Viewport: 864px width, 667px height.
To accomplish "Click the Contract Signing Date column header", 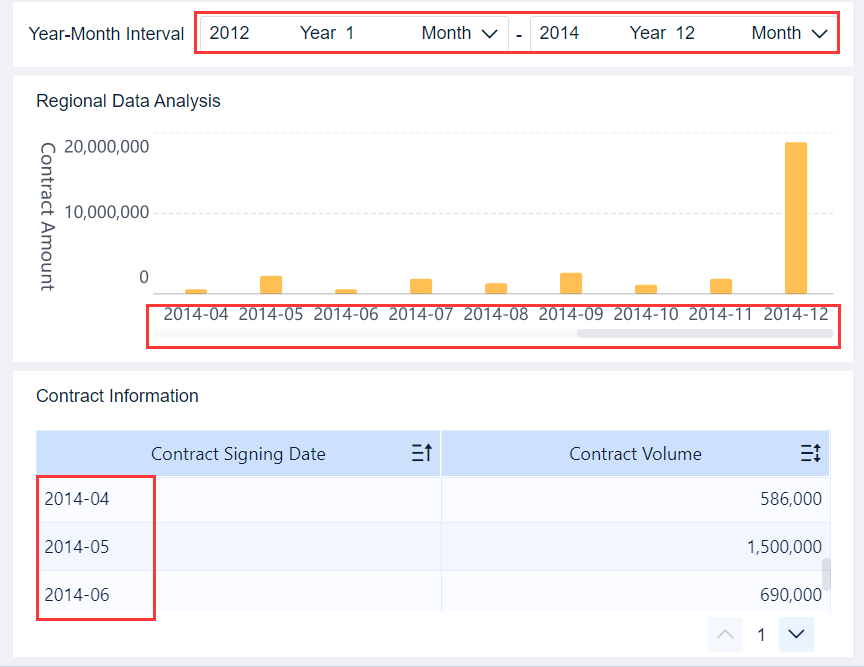I will coord(238,454).
